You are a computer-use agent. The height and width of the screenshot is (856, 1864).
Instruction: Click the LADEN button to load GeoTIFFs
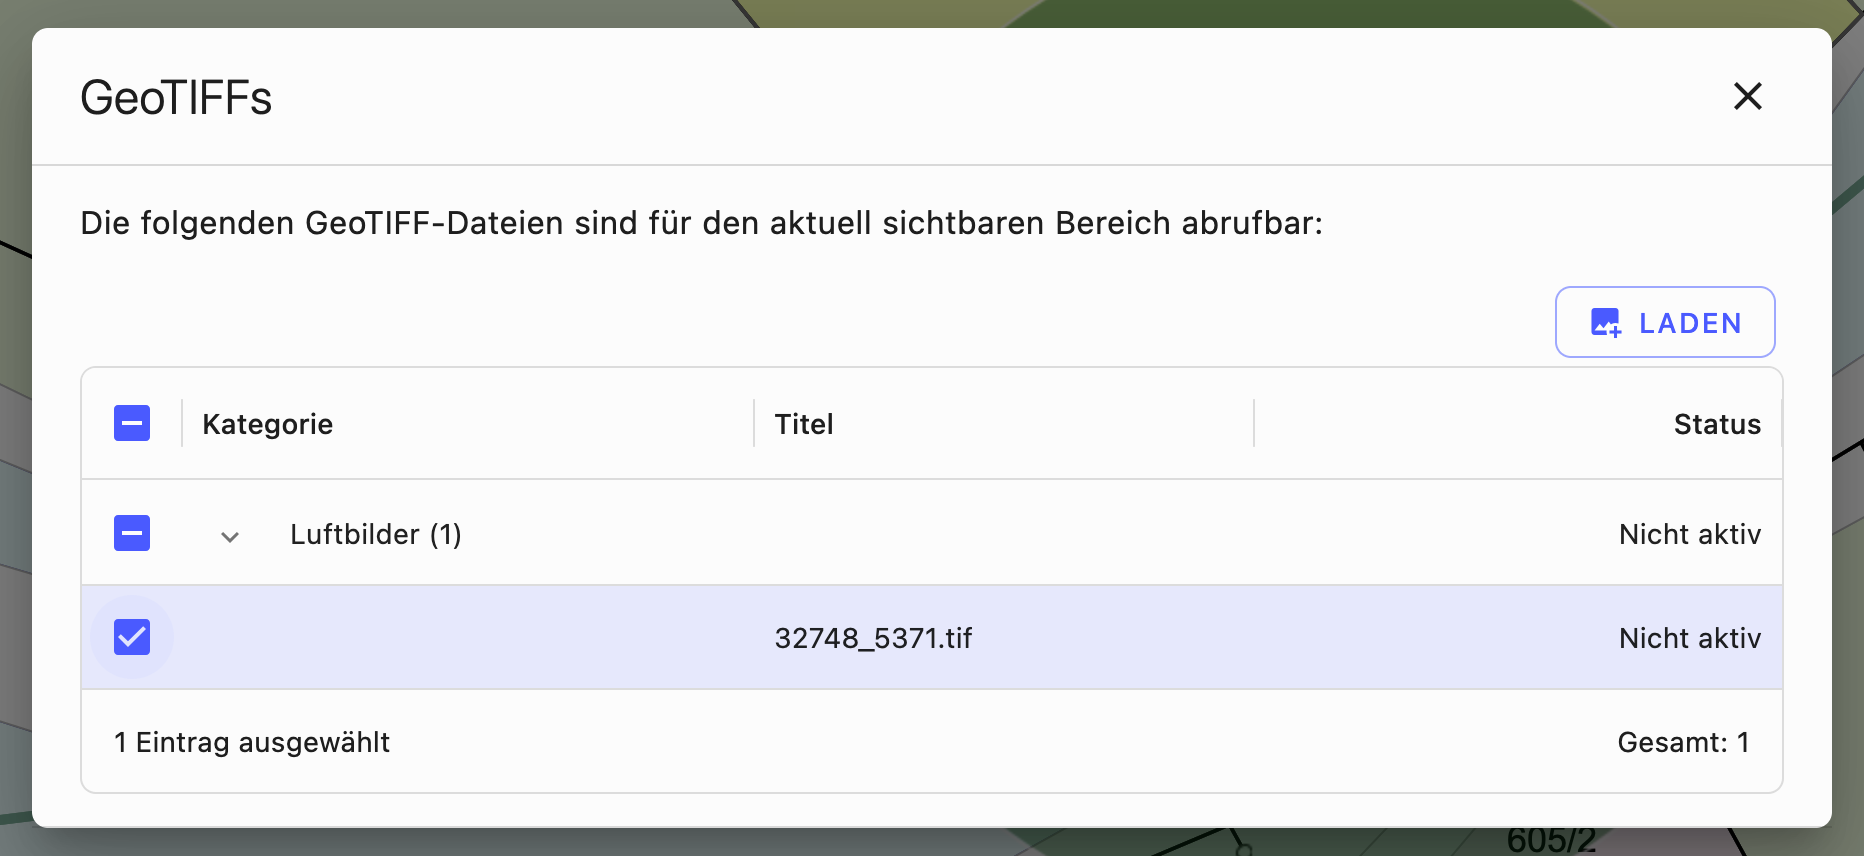[x=1665, y=323]
